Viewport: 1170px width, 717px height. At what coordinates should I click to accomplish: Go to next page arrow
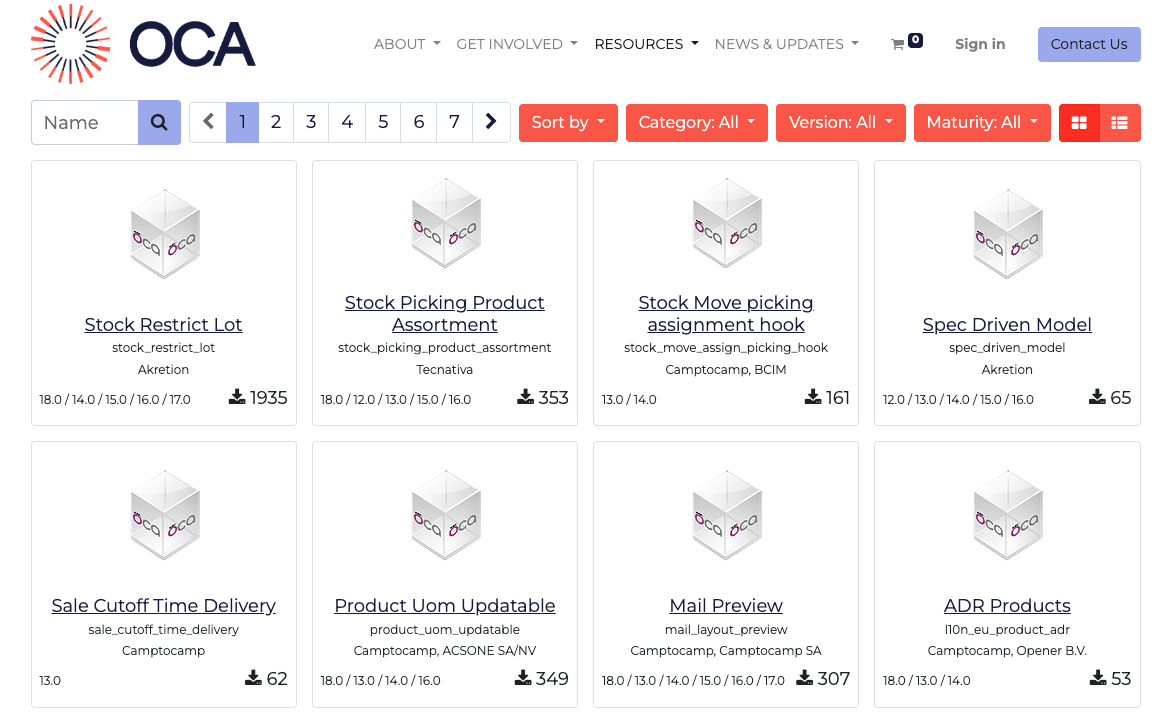491,122
